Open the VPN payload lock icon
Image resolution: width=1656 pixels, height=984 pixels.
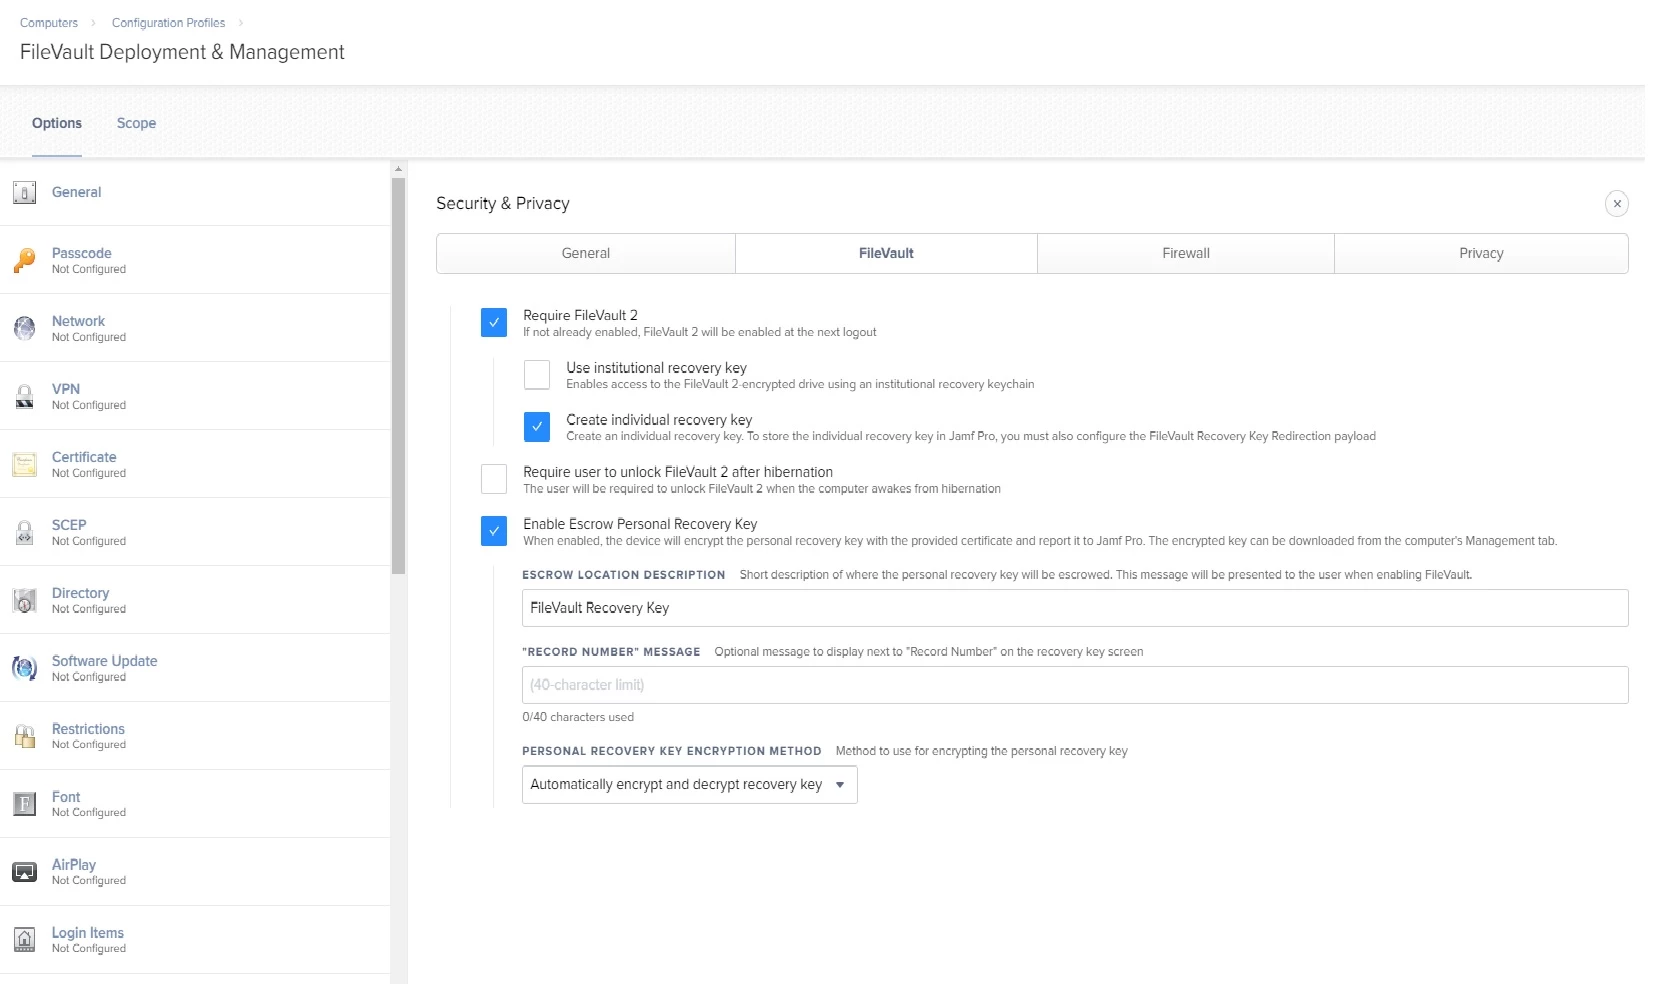coord(25,396)
